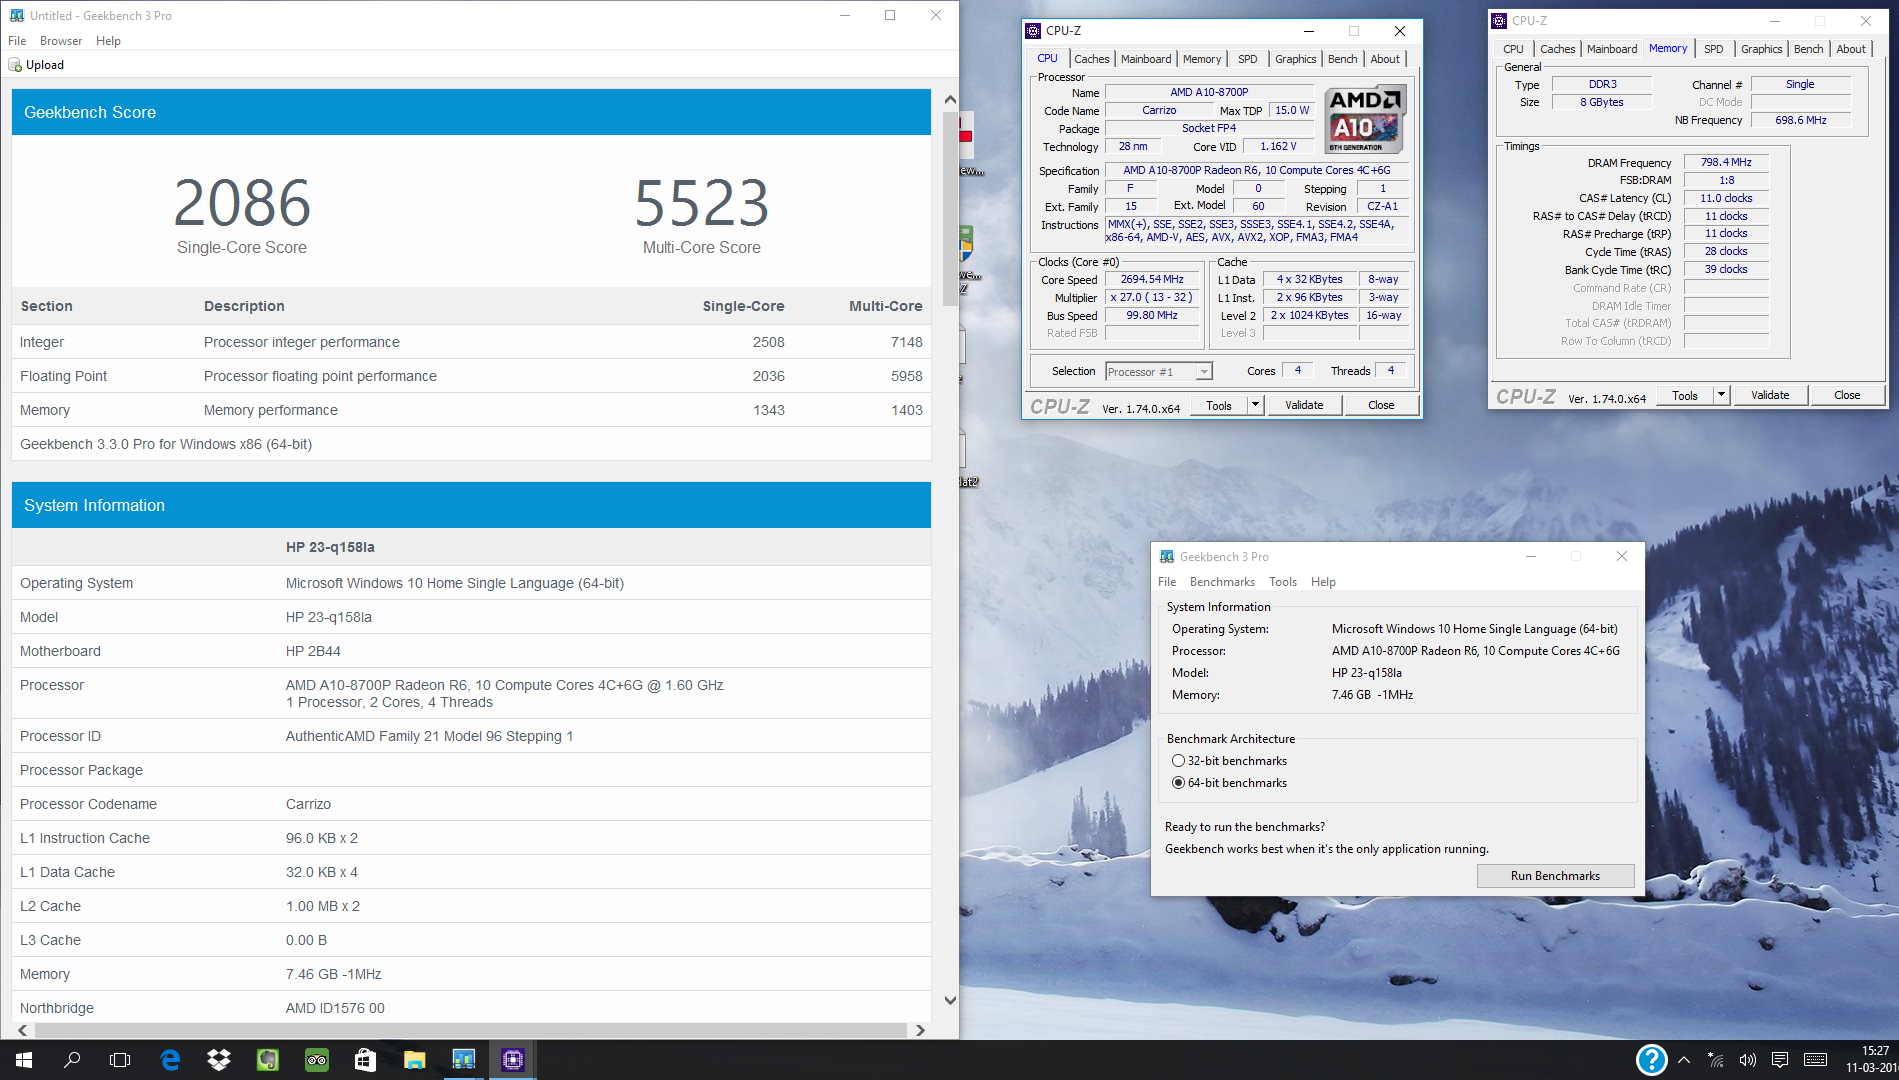Open taskbar search magnifier
The width and height of the screenshot is (1899, 1080).
pos(72,1060)
